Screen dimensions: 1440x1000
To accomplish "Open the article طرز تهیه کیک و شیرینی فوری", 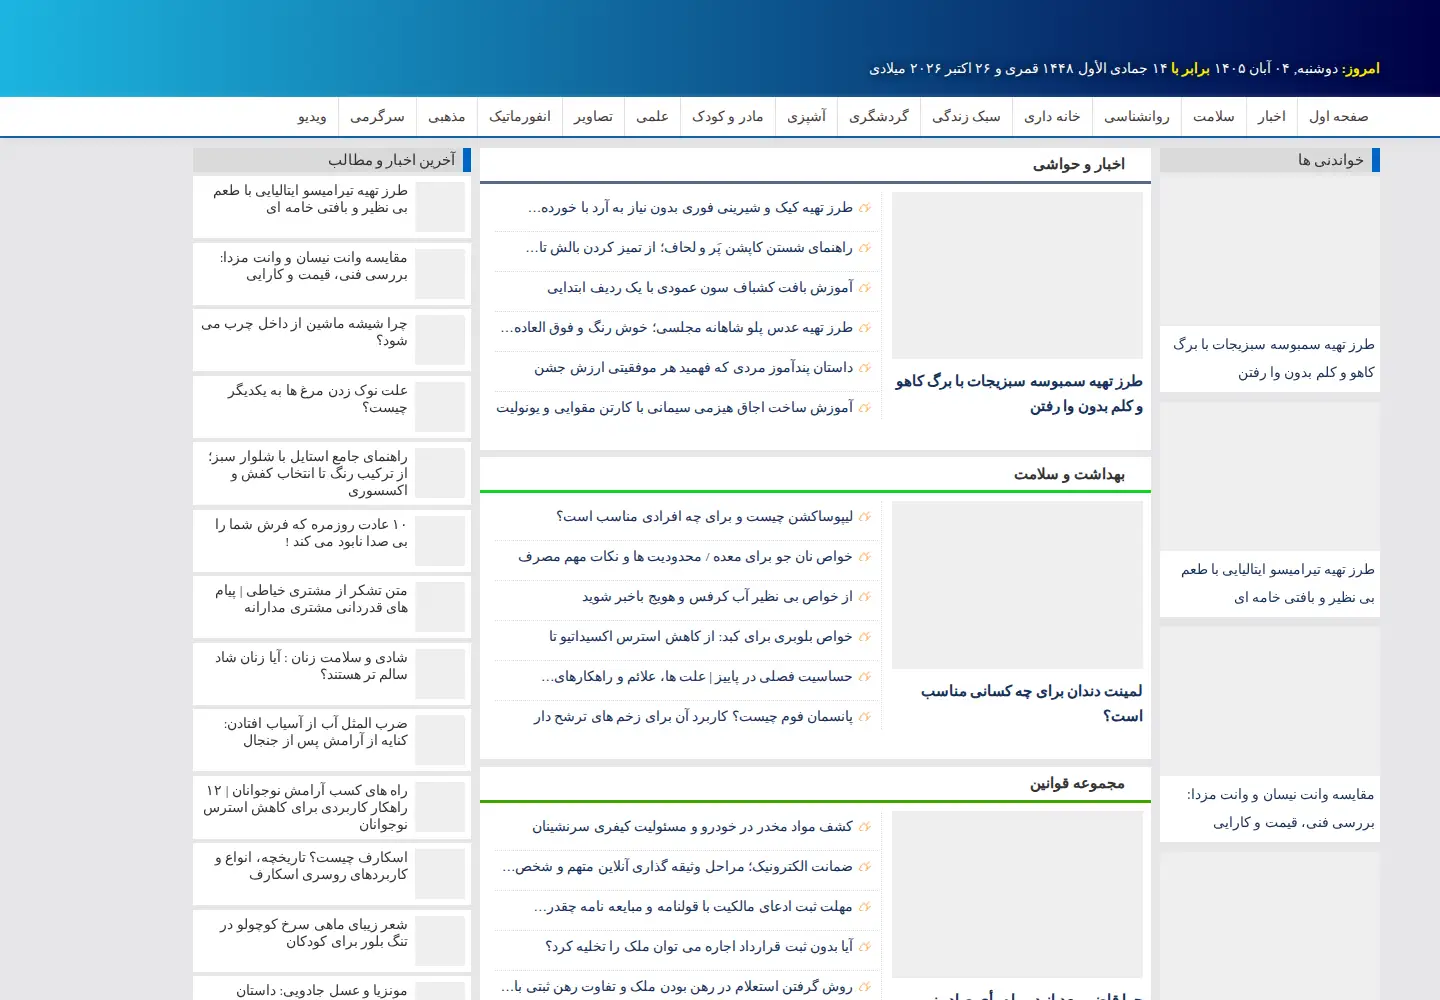I will pos(690,208).
